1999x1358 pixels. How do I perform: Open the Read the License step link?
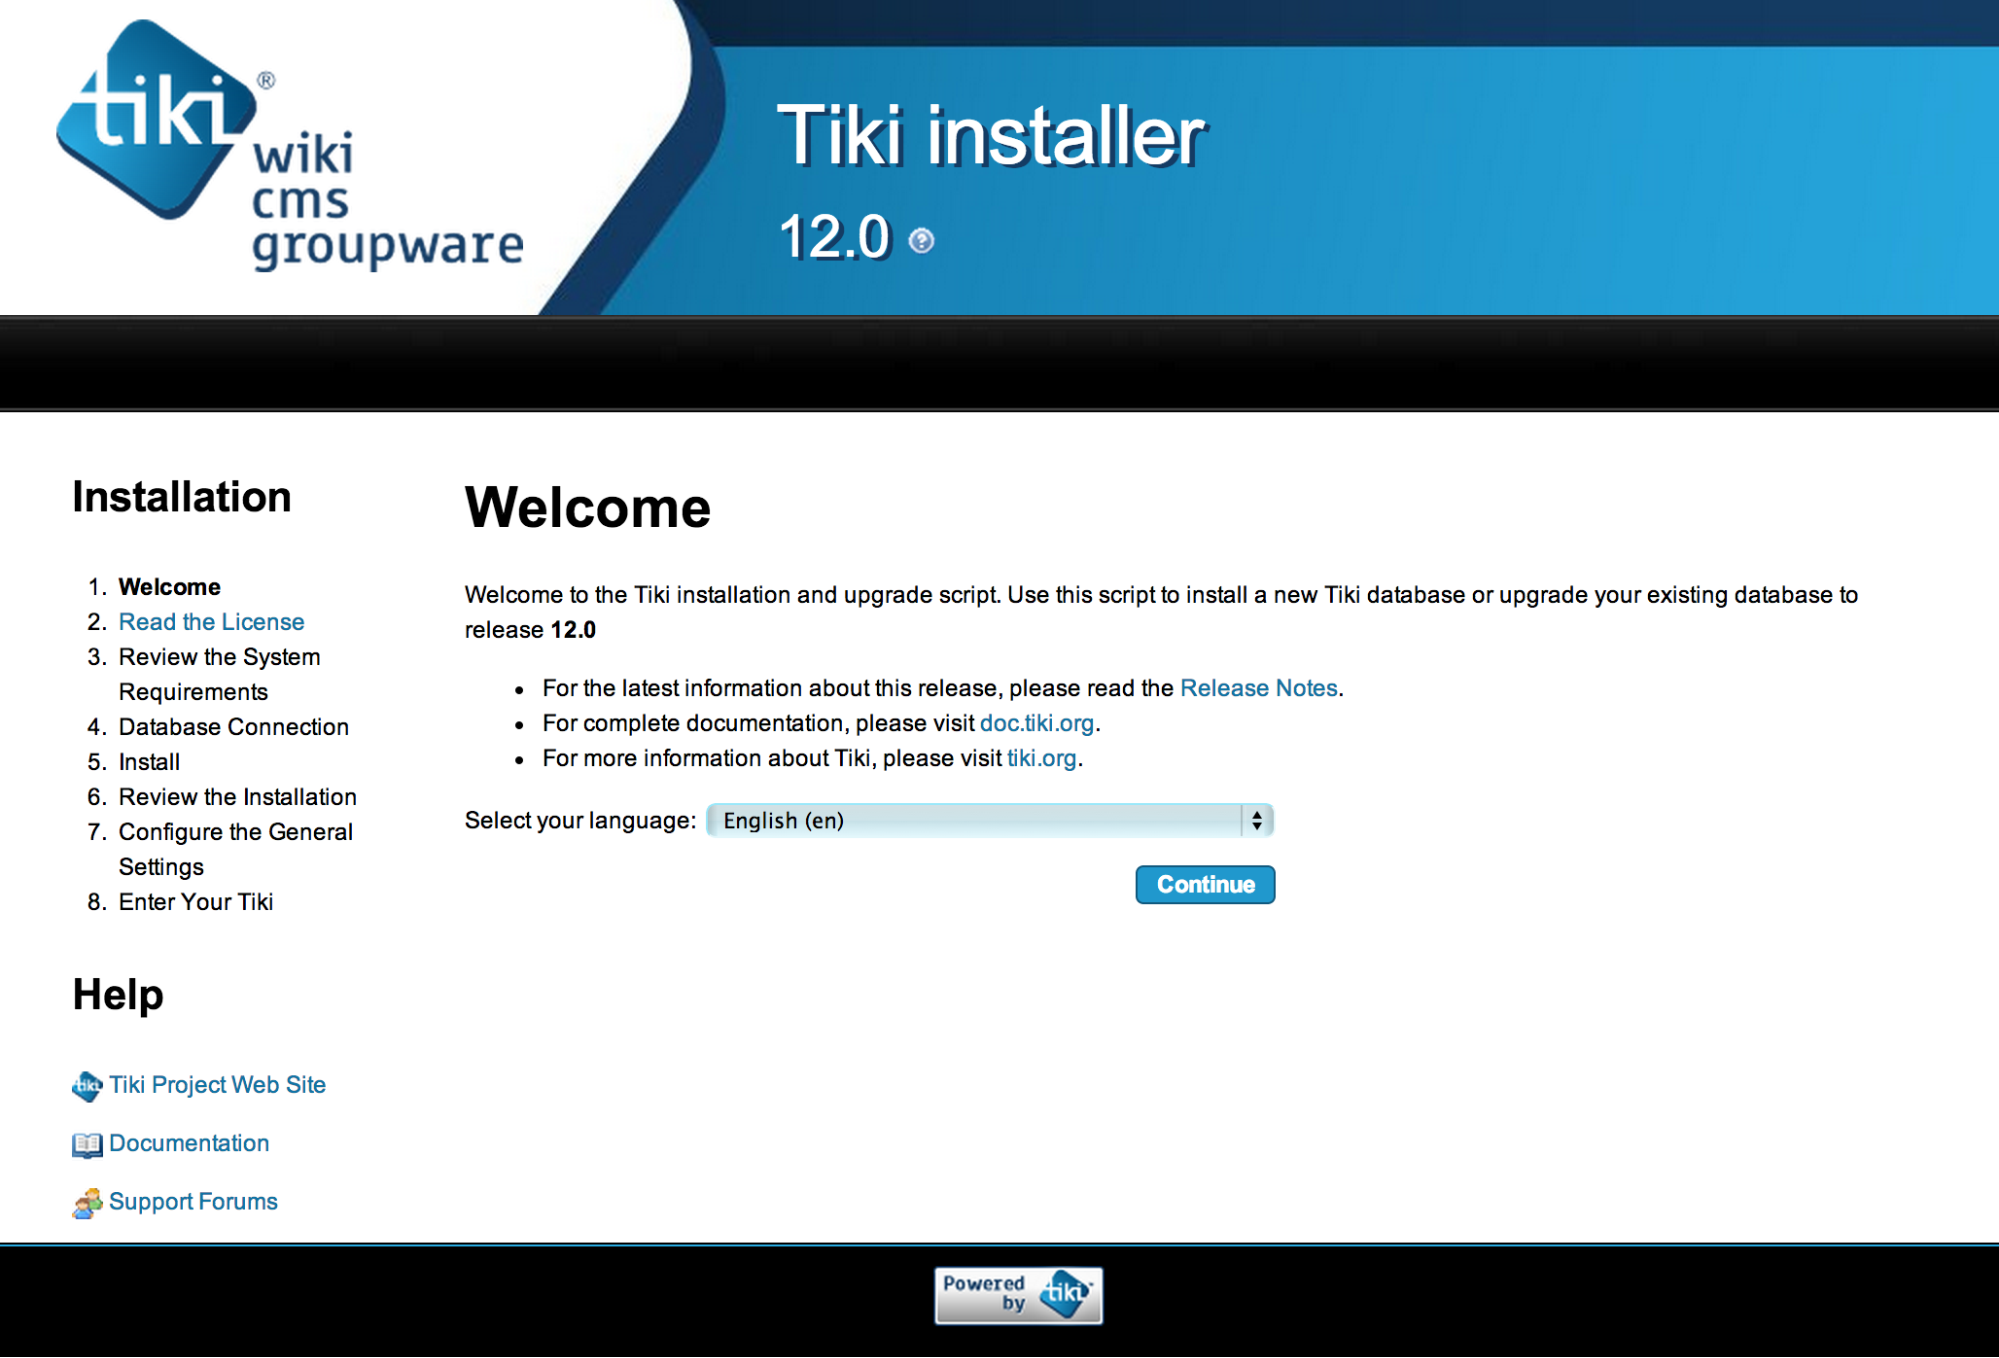click(211, 621)
